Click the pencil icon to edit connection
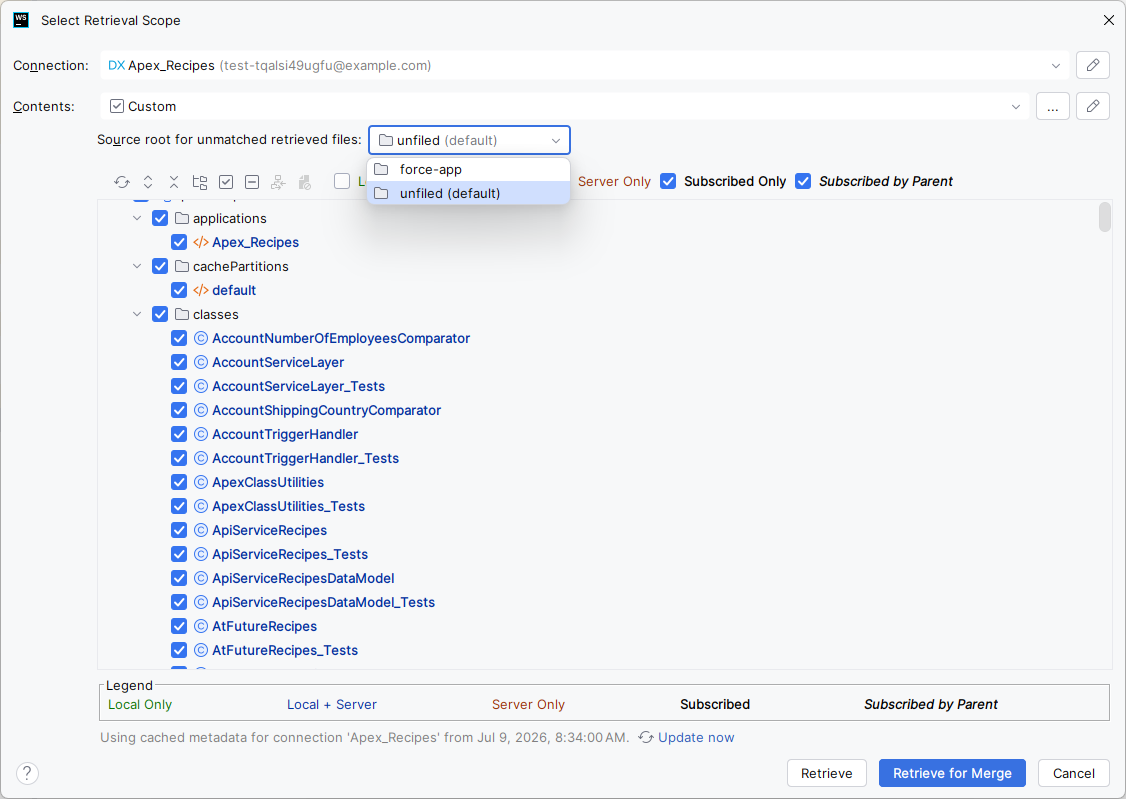The height and width of the screenshot is (799, 1126). click(x=1092, y=65)
